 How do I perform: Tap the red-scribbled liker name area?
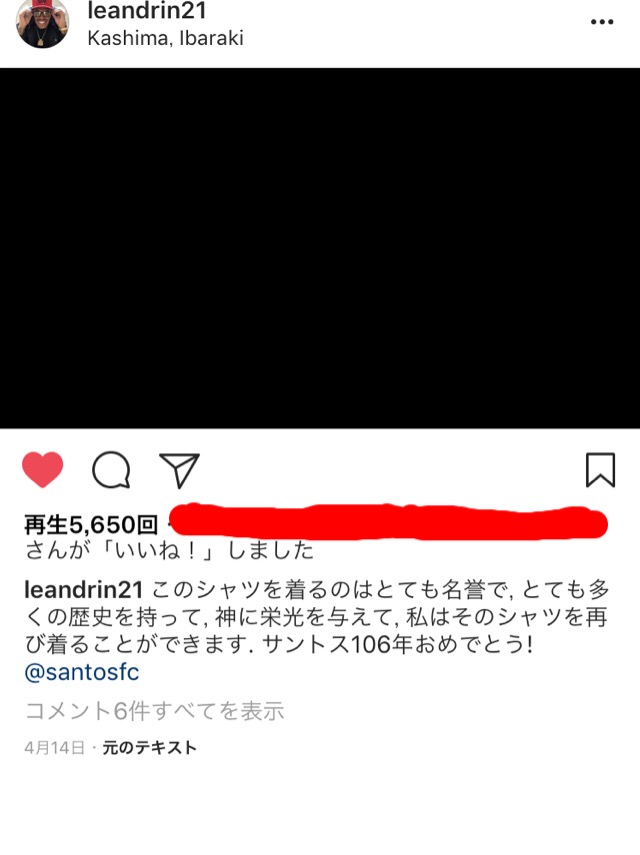tap(388, 522)
